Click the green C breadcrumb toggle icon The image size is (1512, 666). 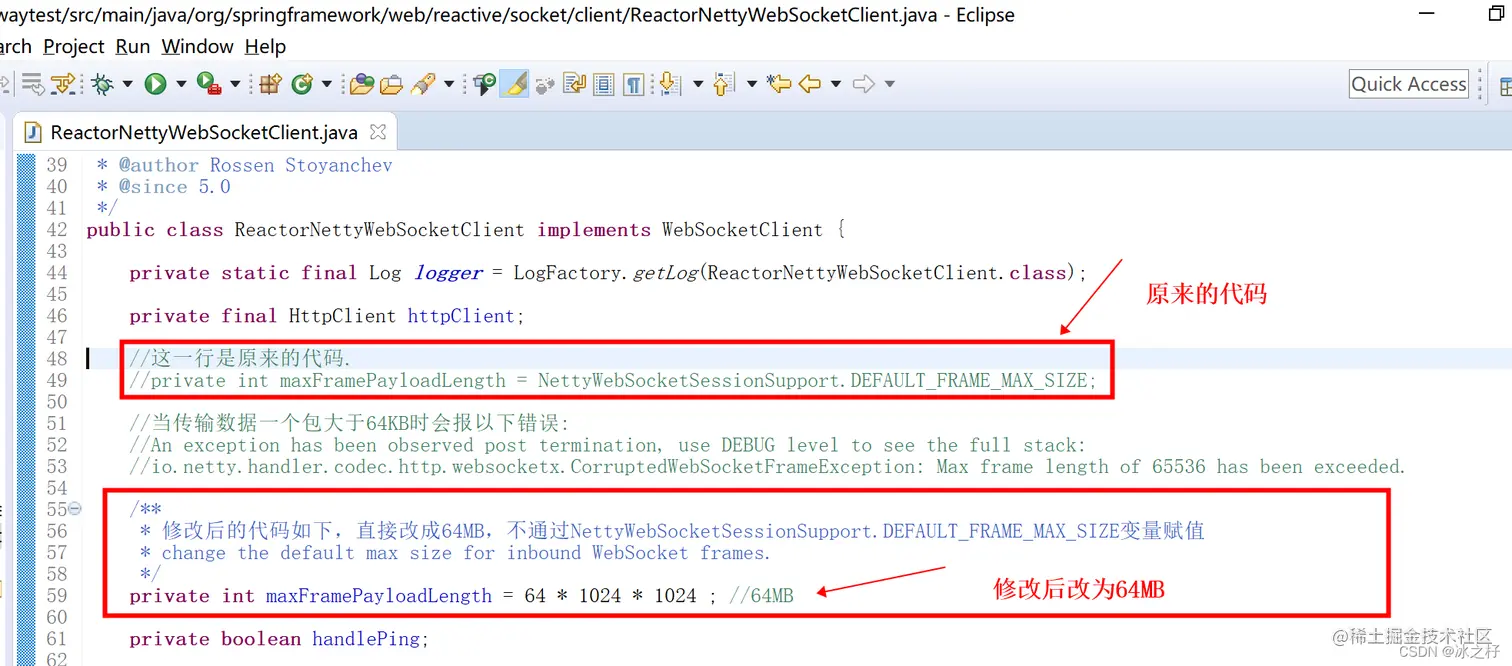tap(485, 84)
